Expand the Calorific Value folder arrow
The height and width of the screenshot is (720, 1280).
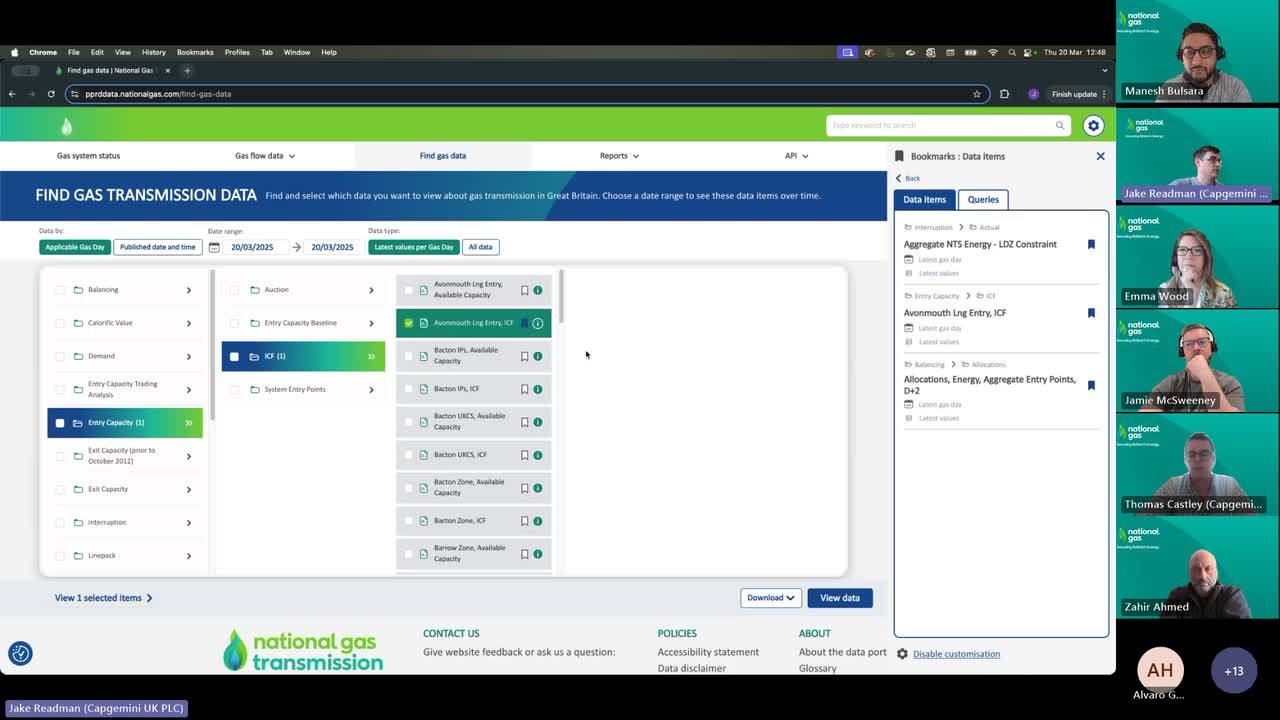click(x=188, y=323)
